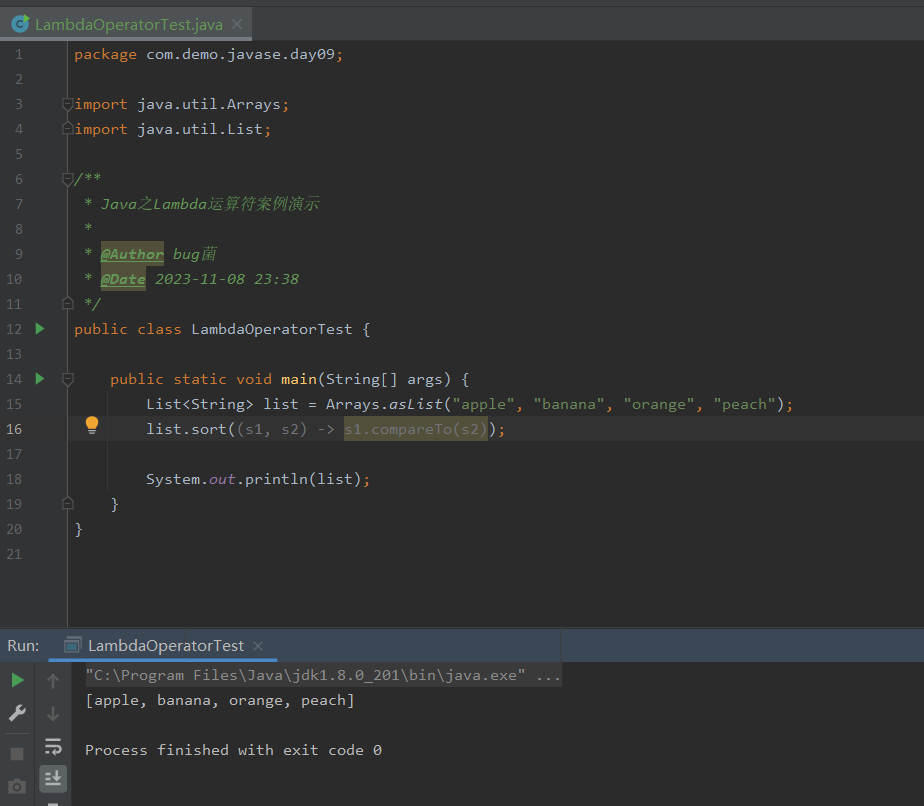
Task: Click 'Process finished with exit code 0' text
Action: [233, 750]
